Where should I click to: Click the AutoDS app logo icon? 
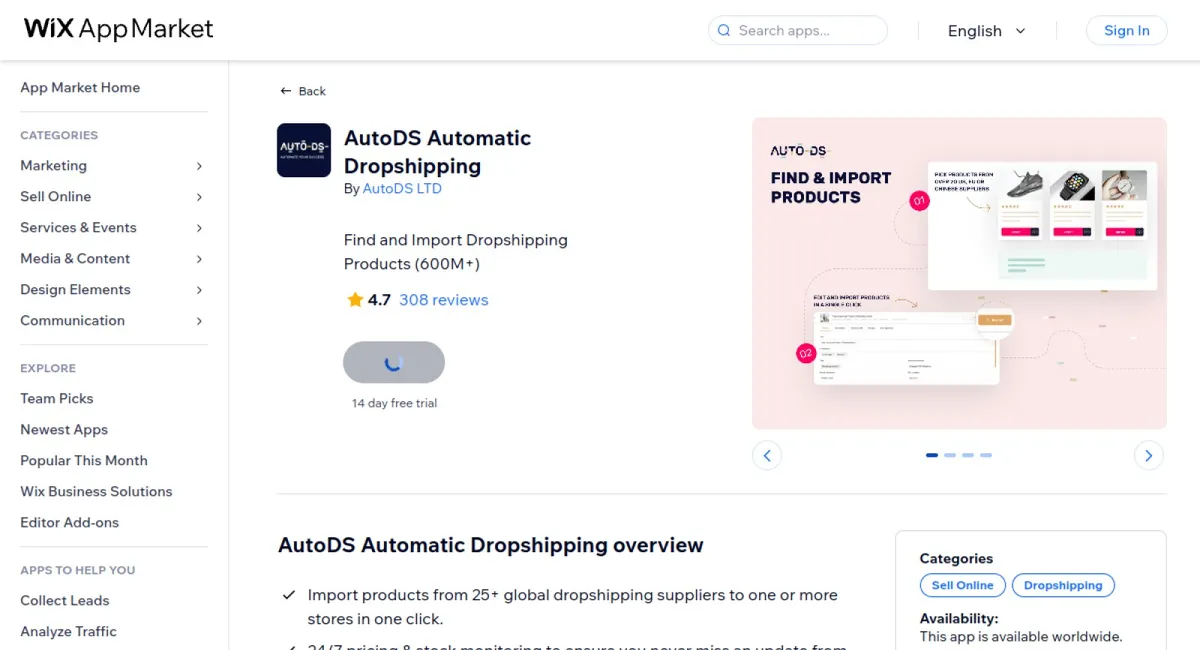tap(304, 150)
